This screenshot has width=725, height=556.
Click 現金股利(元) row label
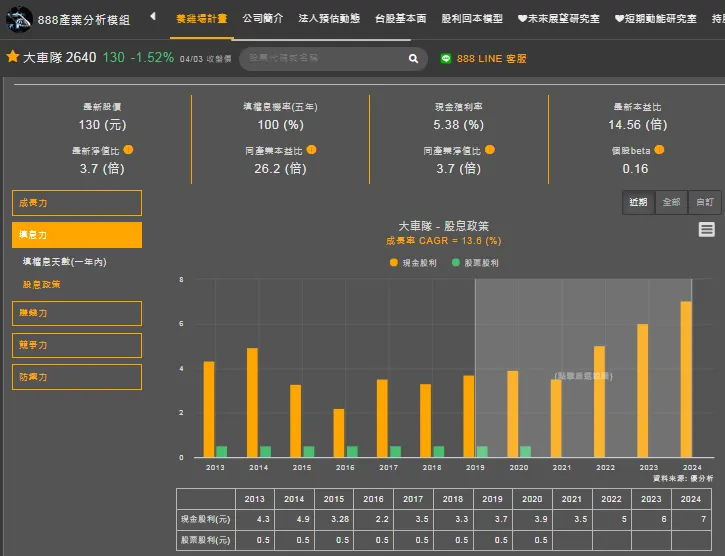click(206, 519)
